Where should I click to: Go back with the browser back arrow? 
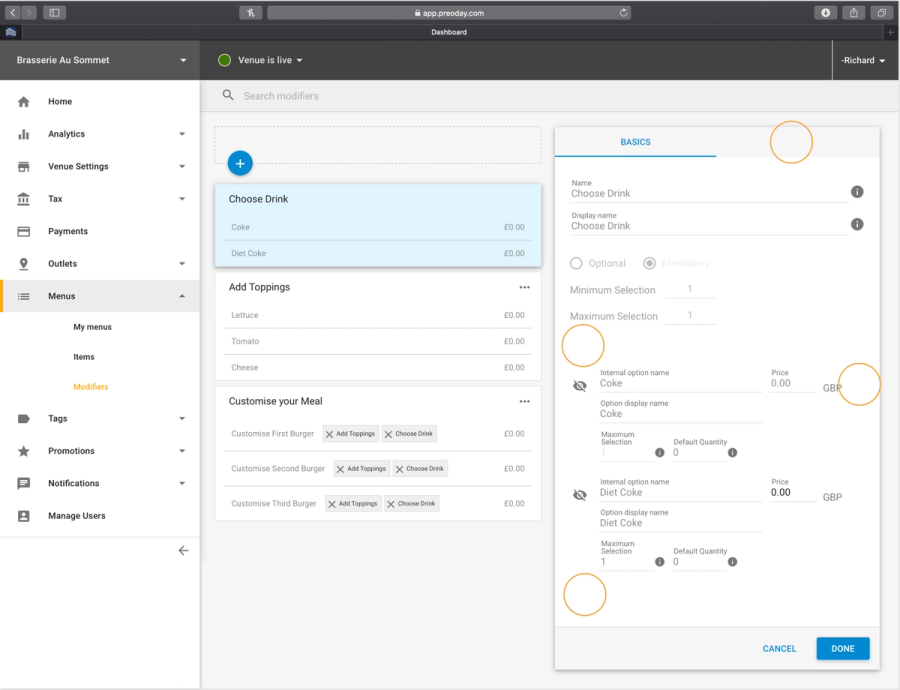13,13
